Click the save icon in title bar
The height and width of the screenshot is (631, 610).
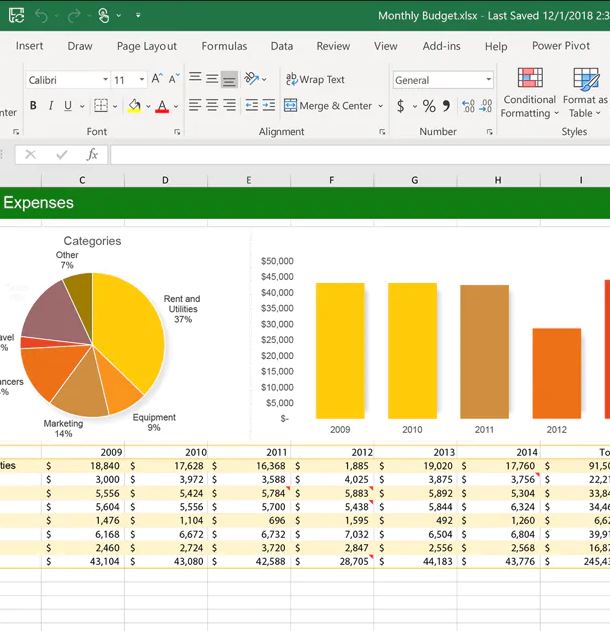coord(16,15)
